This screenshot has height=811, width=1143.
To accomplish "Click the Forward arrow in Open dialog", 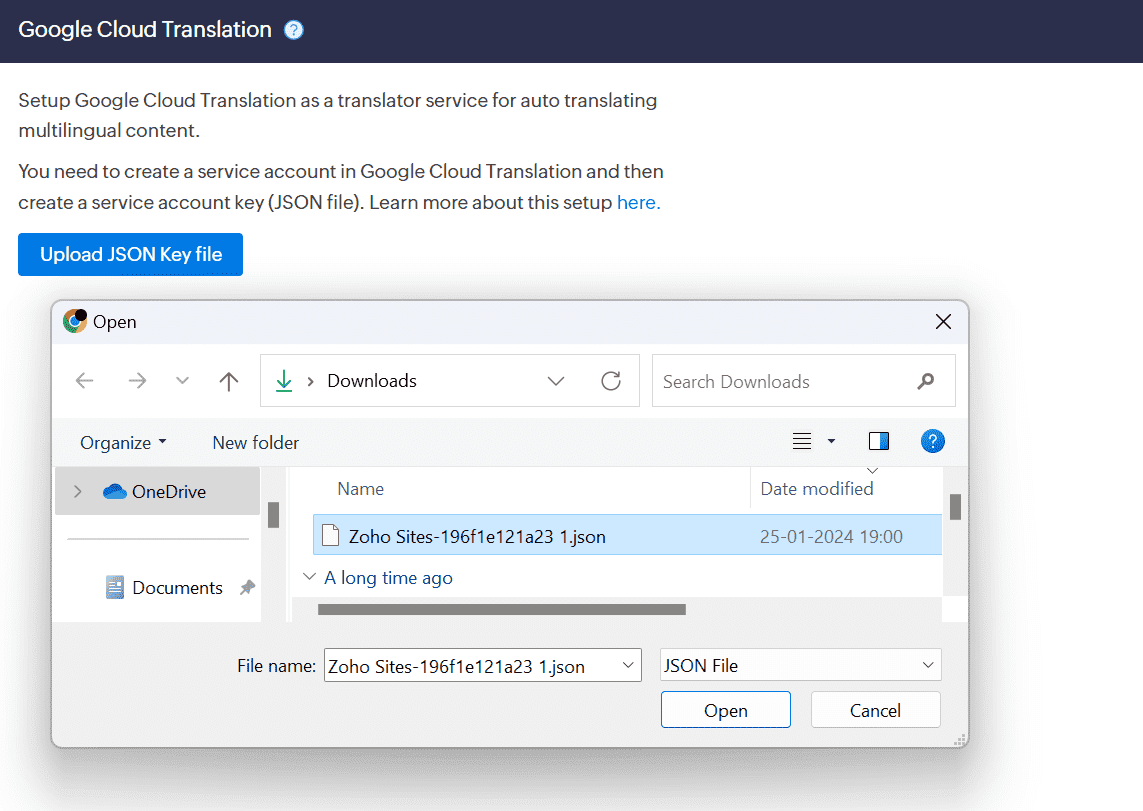I will [137, 380].
